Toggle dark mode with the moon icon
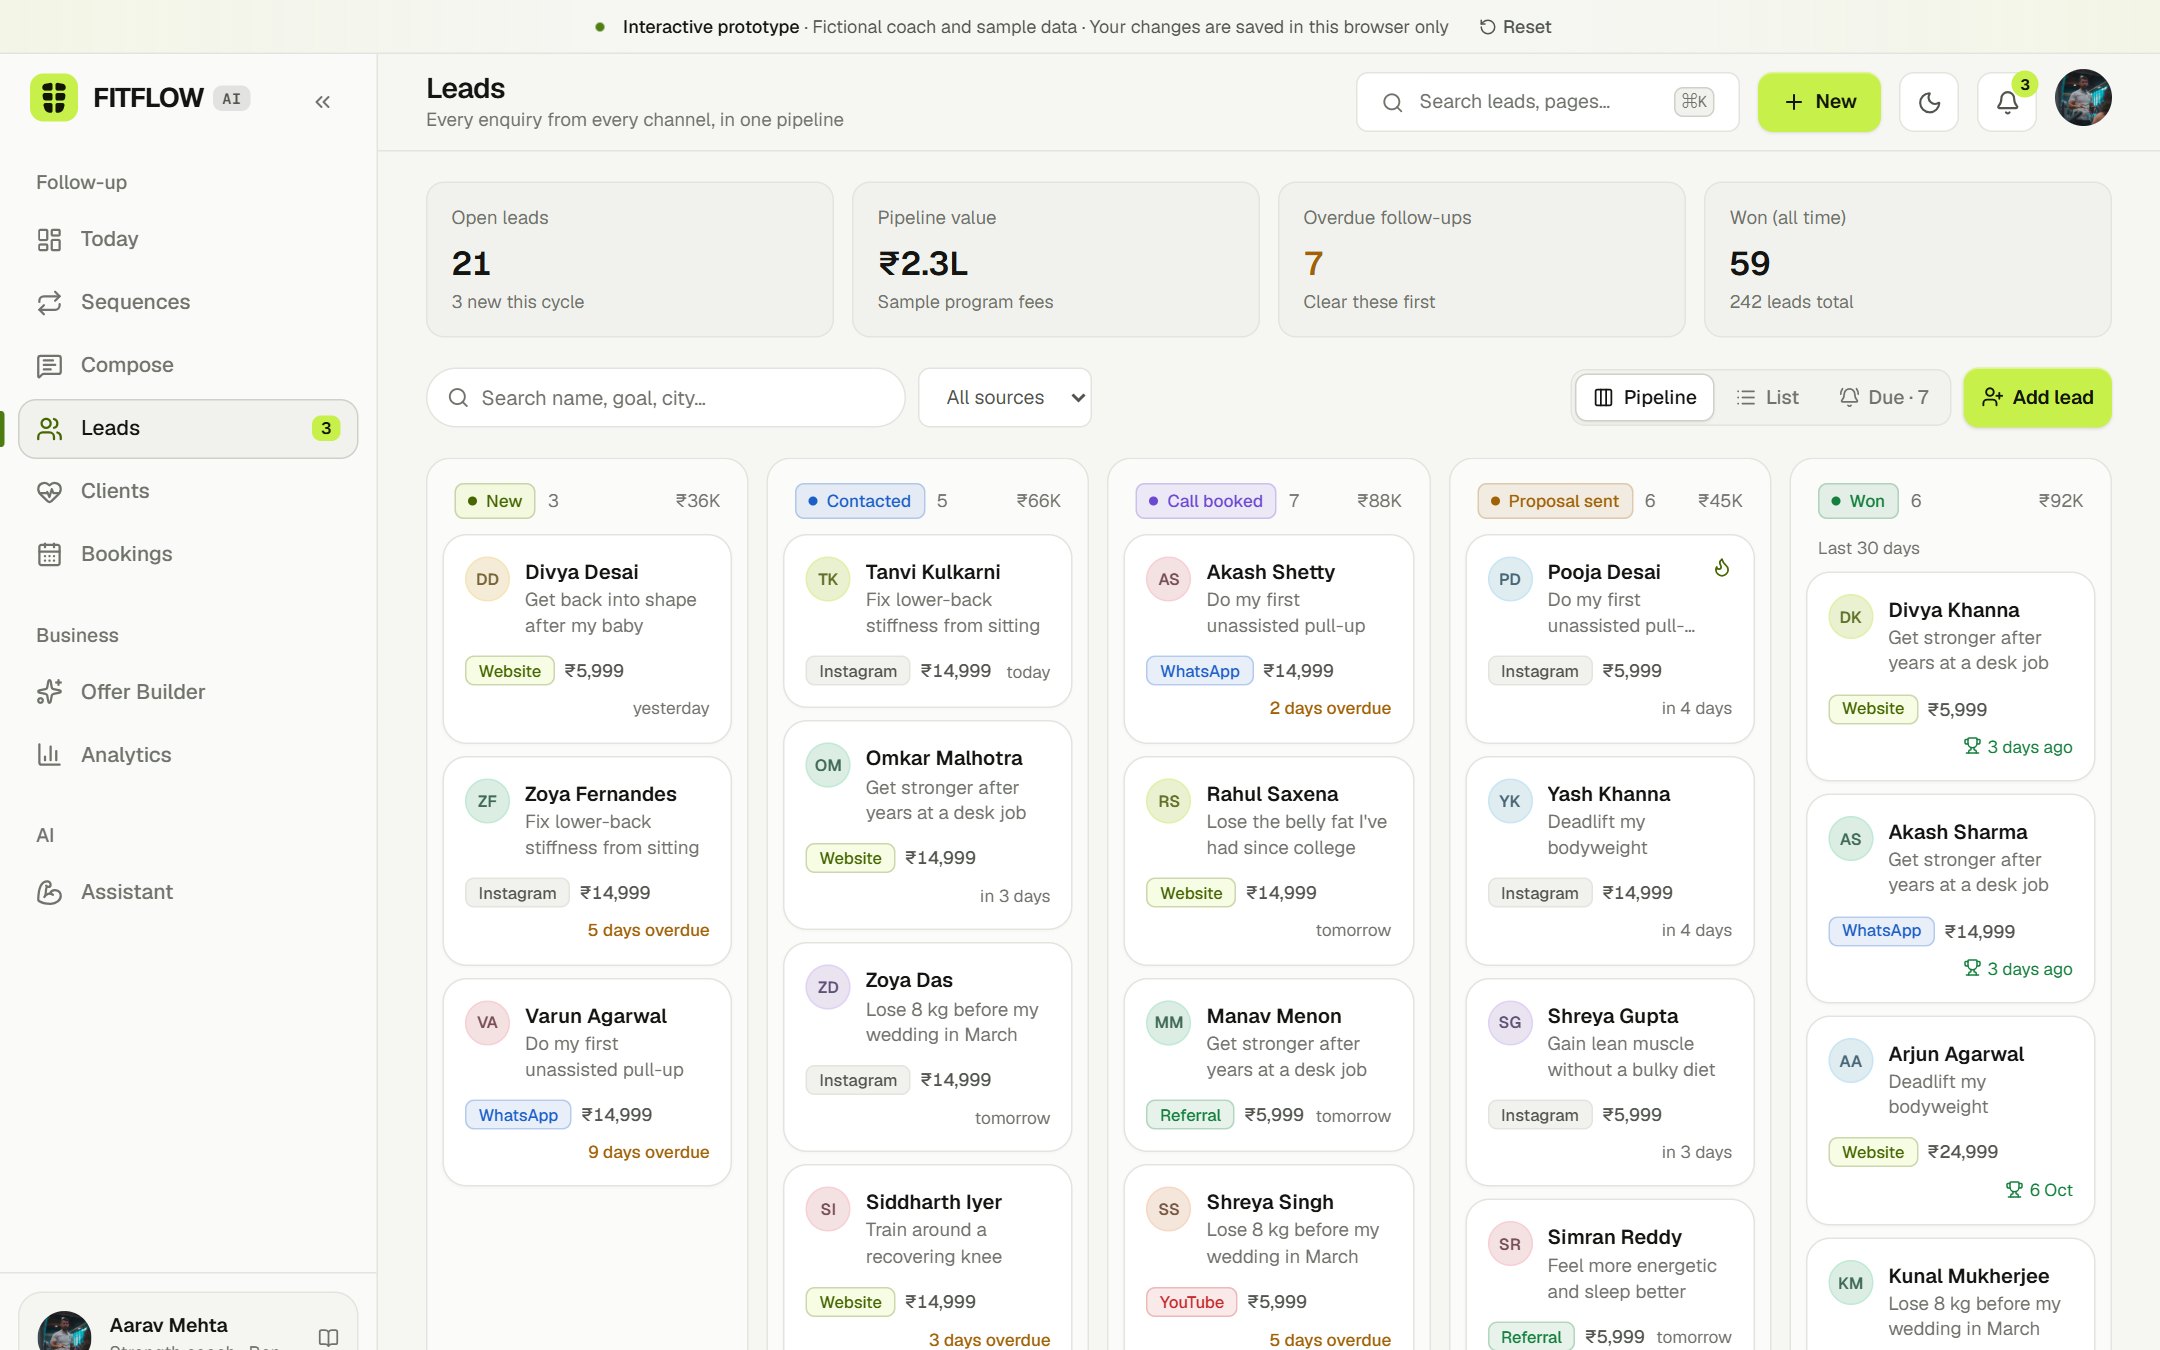 1929,102
